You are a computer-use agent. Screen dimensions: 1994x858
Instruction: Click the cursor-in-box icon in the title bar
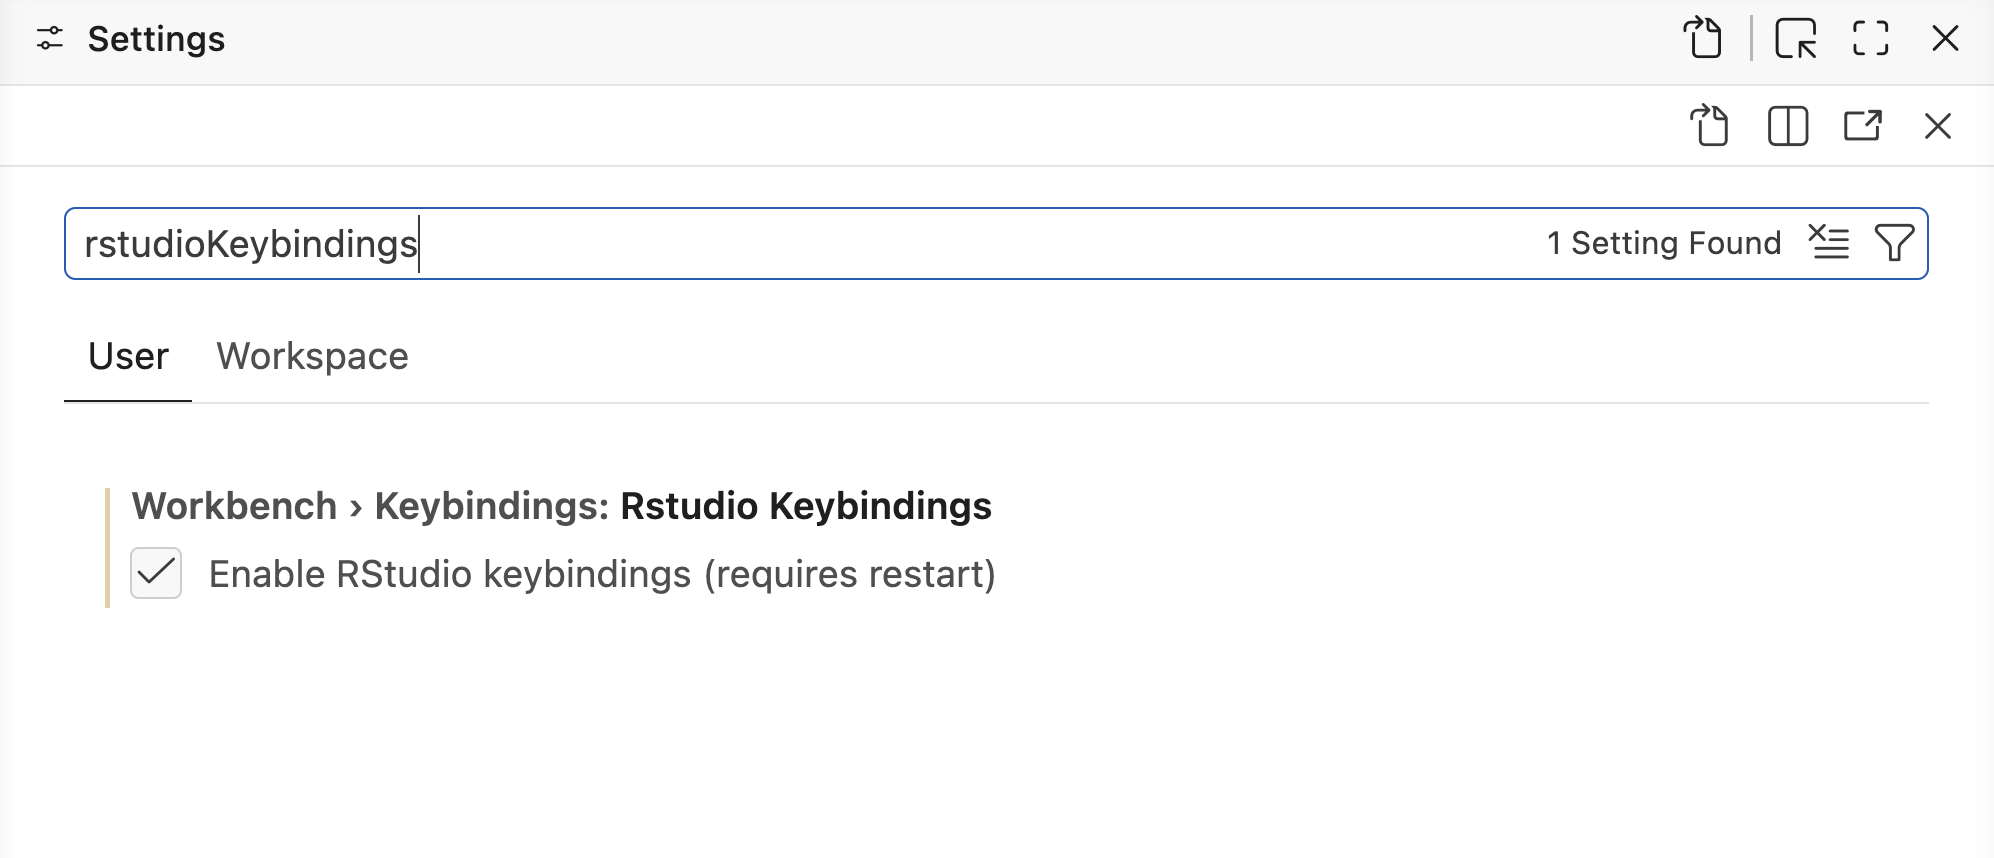tap(1796, 39)
